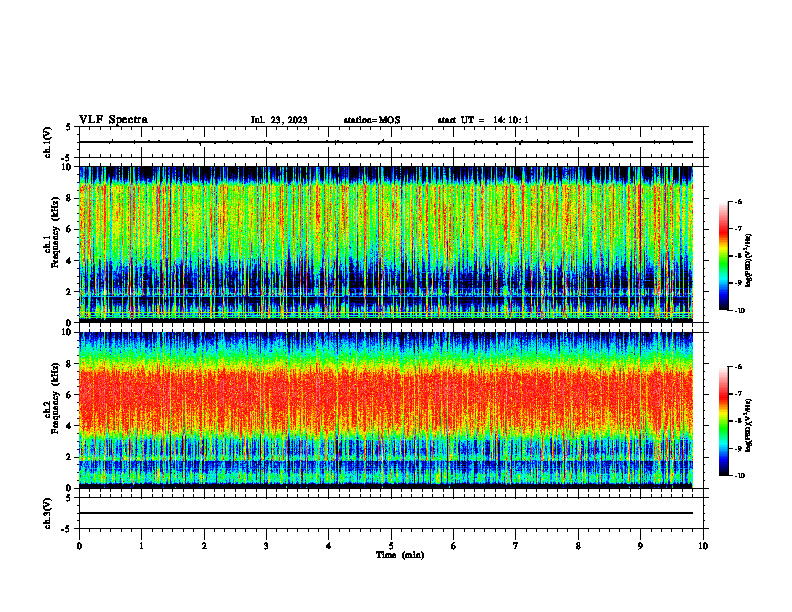This screenshot has height=612, width=792.
Task: Click the 10 minute tick label on time axis
Action: [x=703, y=546]
